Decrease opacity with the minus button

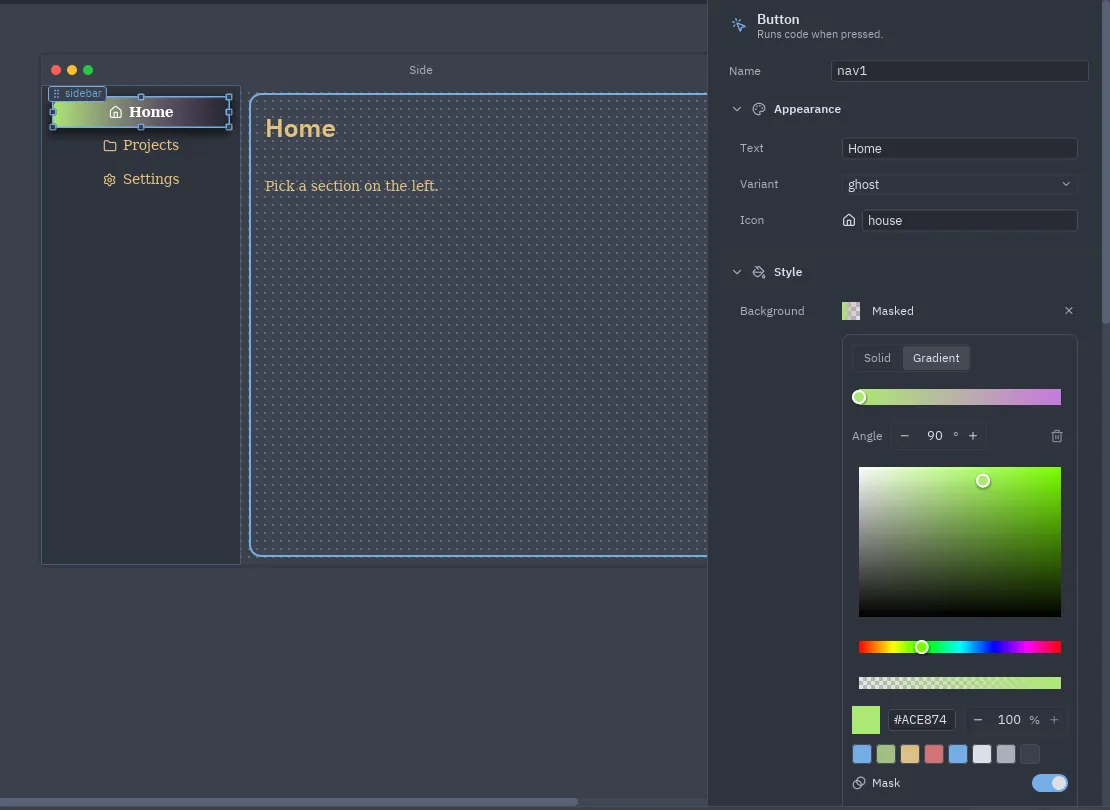[x=978, y=720]
